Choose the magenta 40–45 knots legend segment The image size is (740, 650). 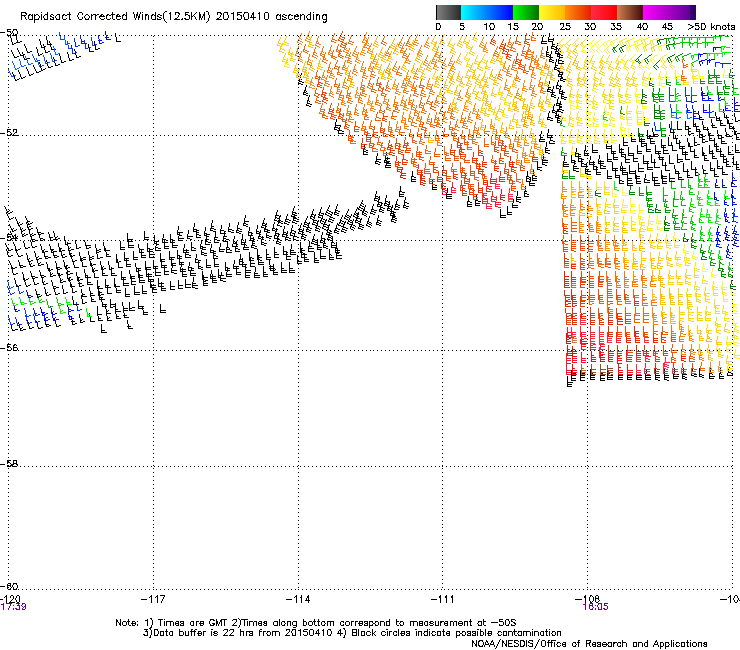(x=656, y=12)
